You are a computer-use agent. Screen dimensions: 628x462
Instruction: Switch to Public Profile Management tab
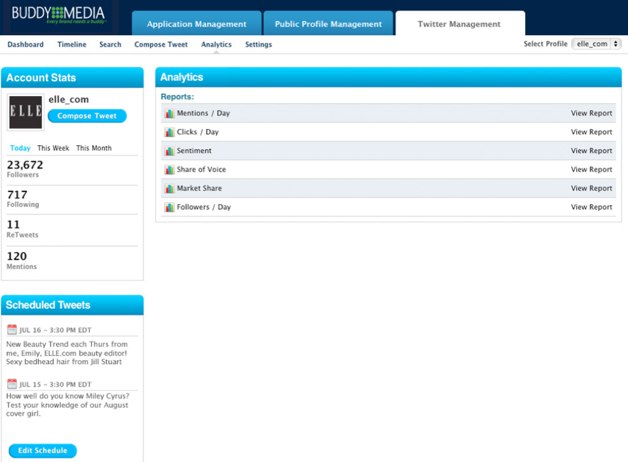(x=328, y=24)
